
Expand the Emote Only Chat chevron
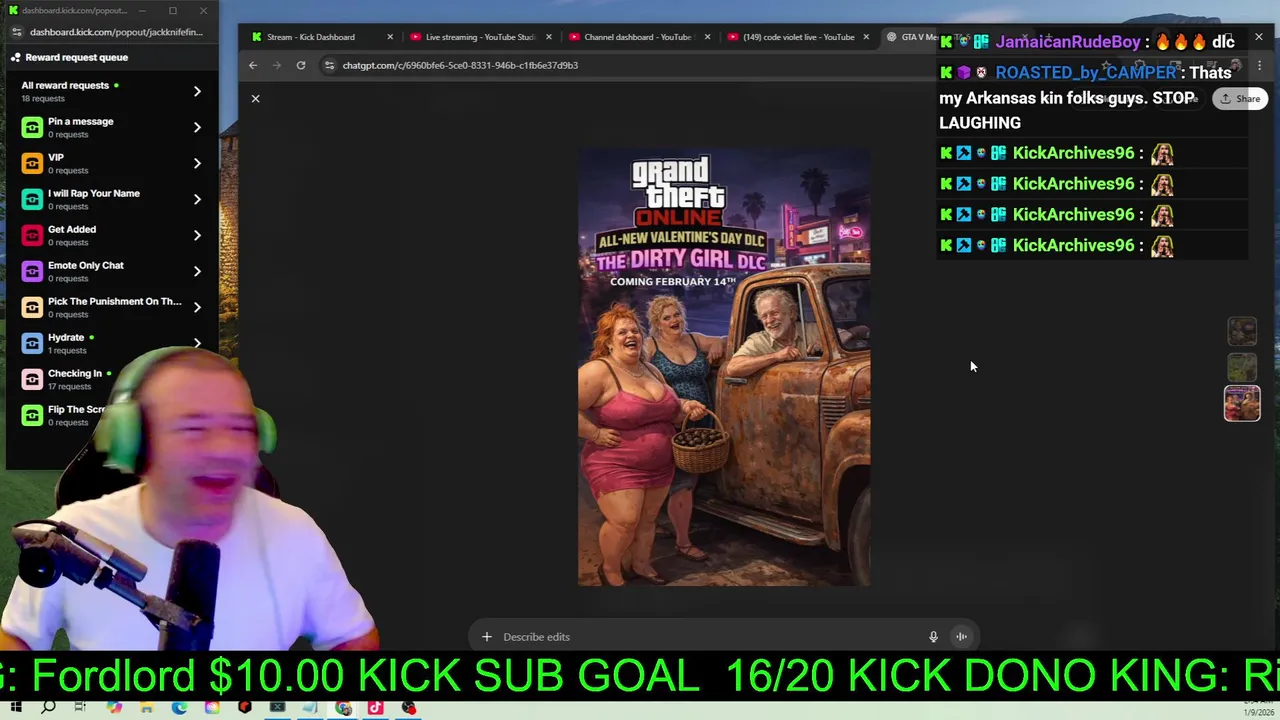pyautogui.click(x=197, y=271)
